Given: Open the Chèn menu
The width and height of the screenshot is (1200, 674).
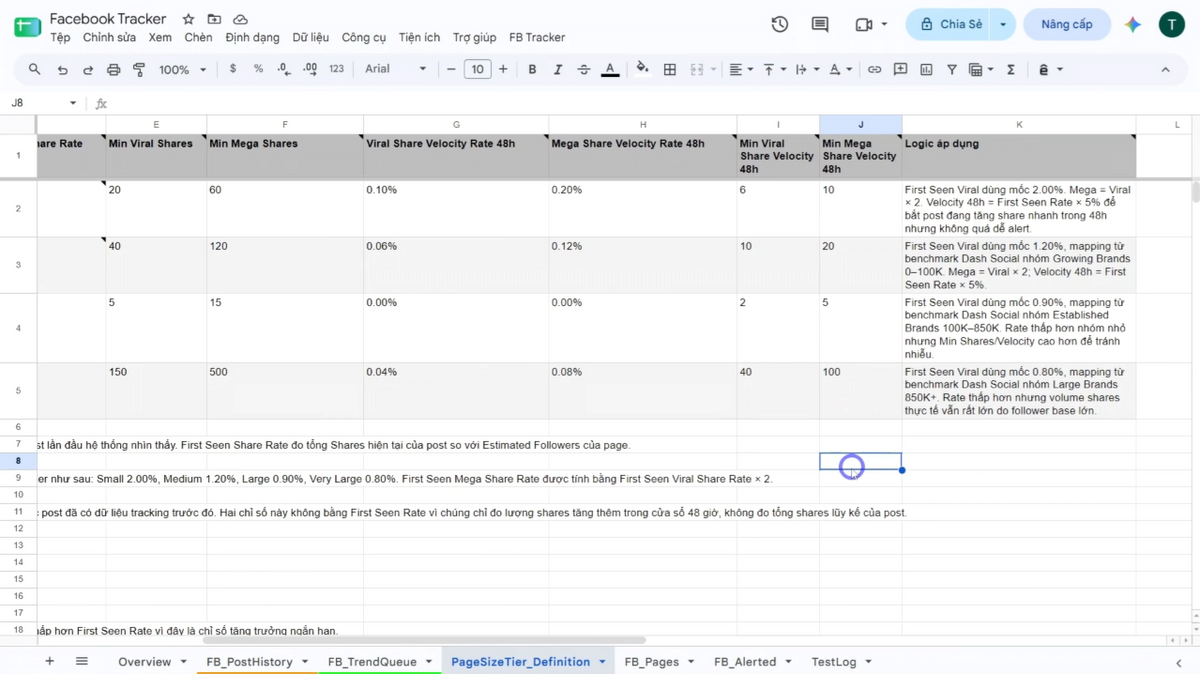Looking at the screenshot, I should tap(198, 37).
